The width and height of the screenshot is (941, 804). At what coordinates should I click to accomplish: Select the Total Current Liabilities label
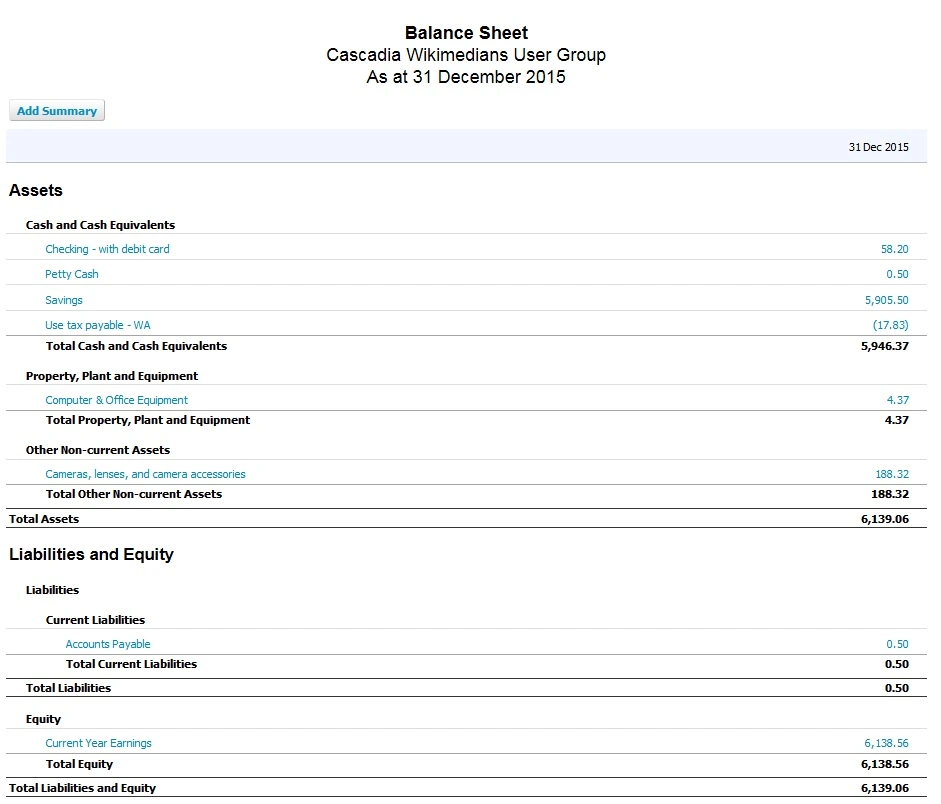pos(131,664)
